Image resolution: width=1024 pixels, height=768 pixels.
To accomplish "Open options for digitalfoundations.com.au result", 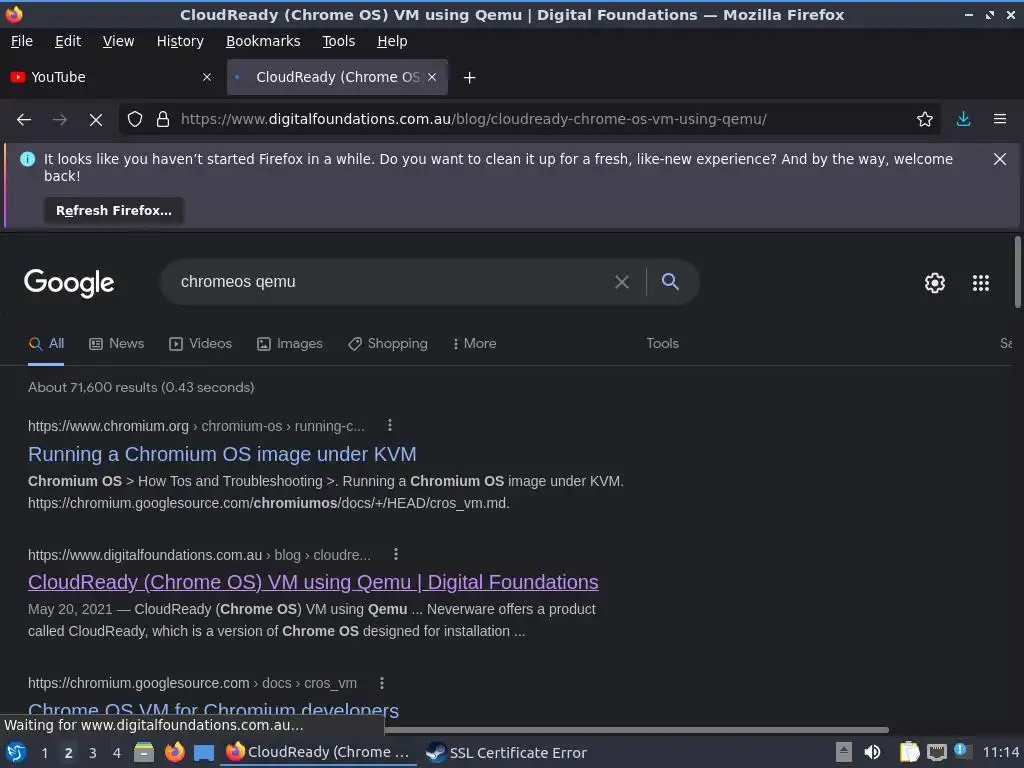I will [396, 554].
